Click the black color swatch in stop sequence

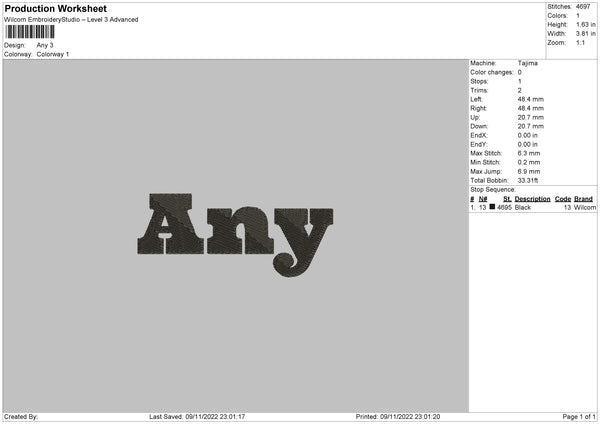492,207
